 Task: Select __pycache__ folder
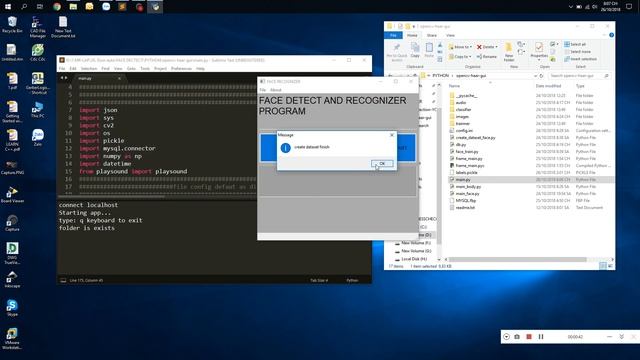coord(466,96)
